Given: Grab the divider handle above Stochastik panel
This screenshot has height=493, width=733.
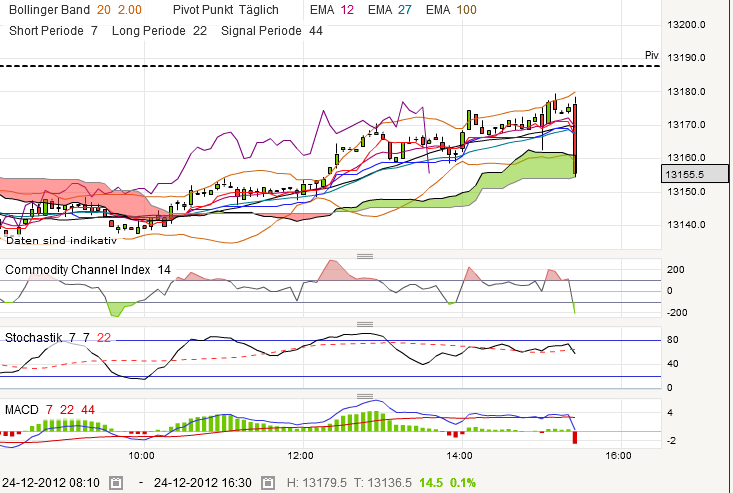Looking at the screenshot, I should tap(365, 324).
